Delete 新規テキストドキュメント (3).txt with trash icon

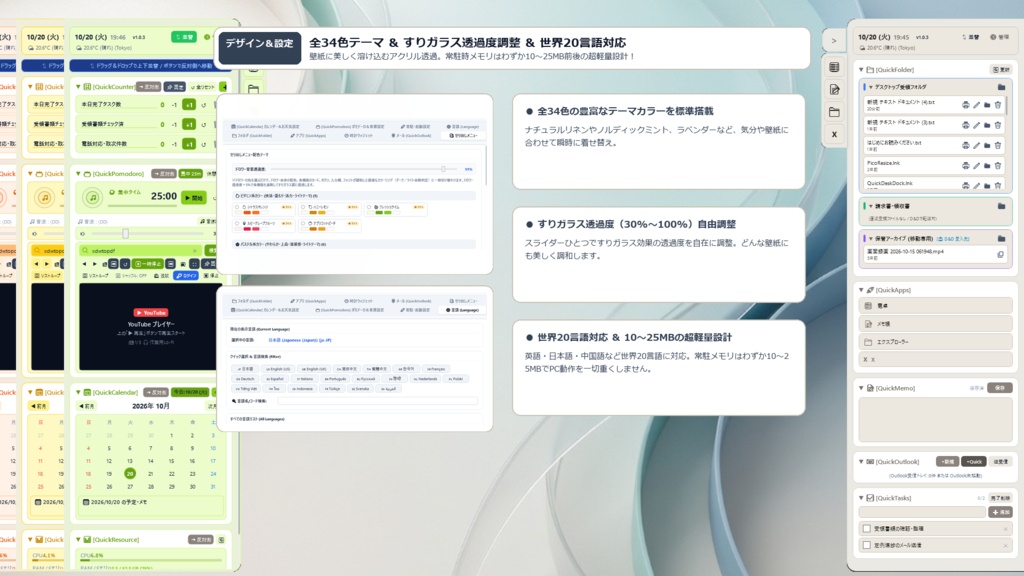(998, 125)
